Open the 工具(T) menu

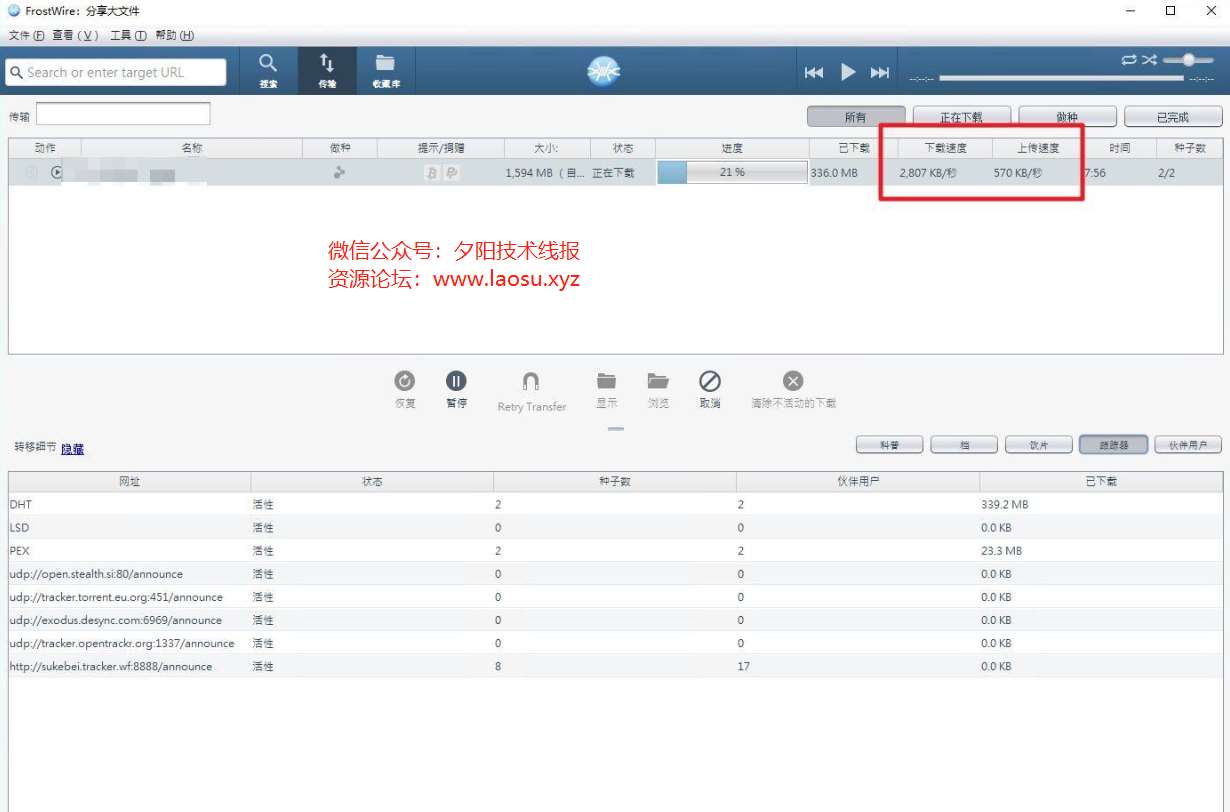128,35
